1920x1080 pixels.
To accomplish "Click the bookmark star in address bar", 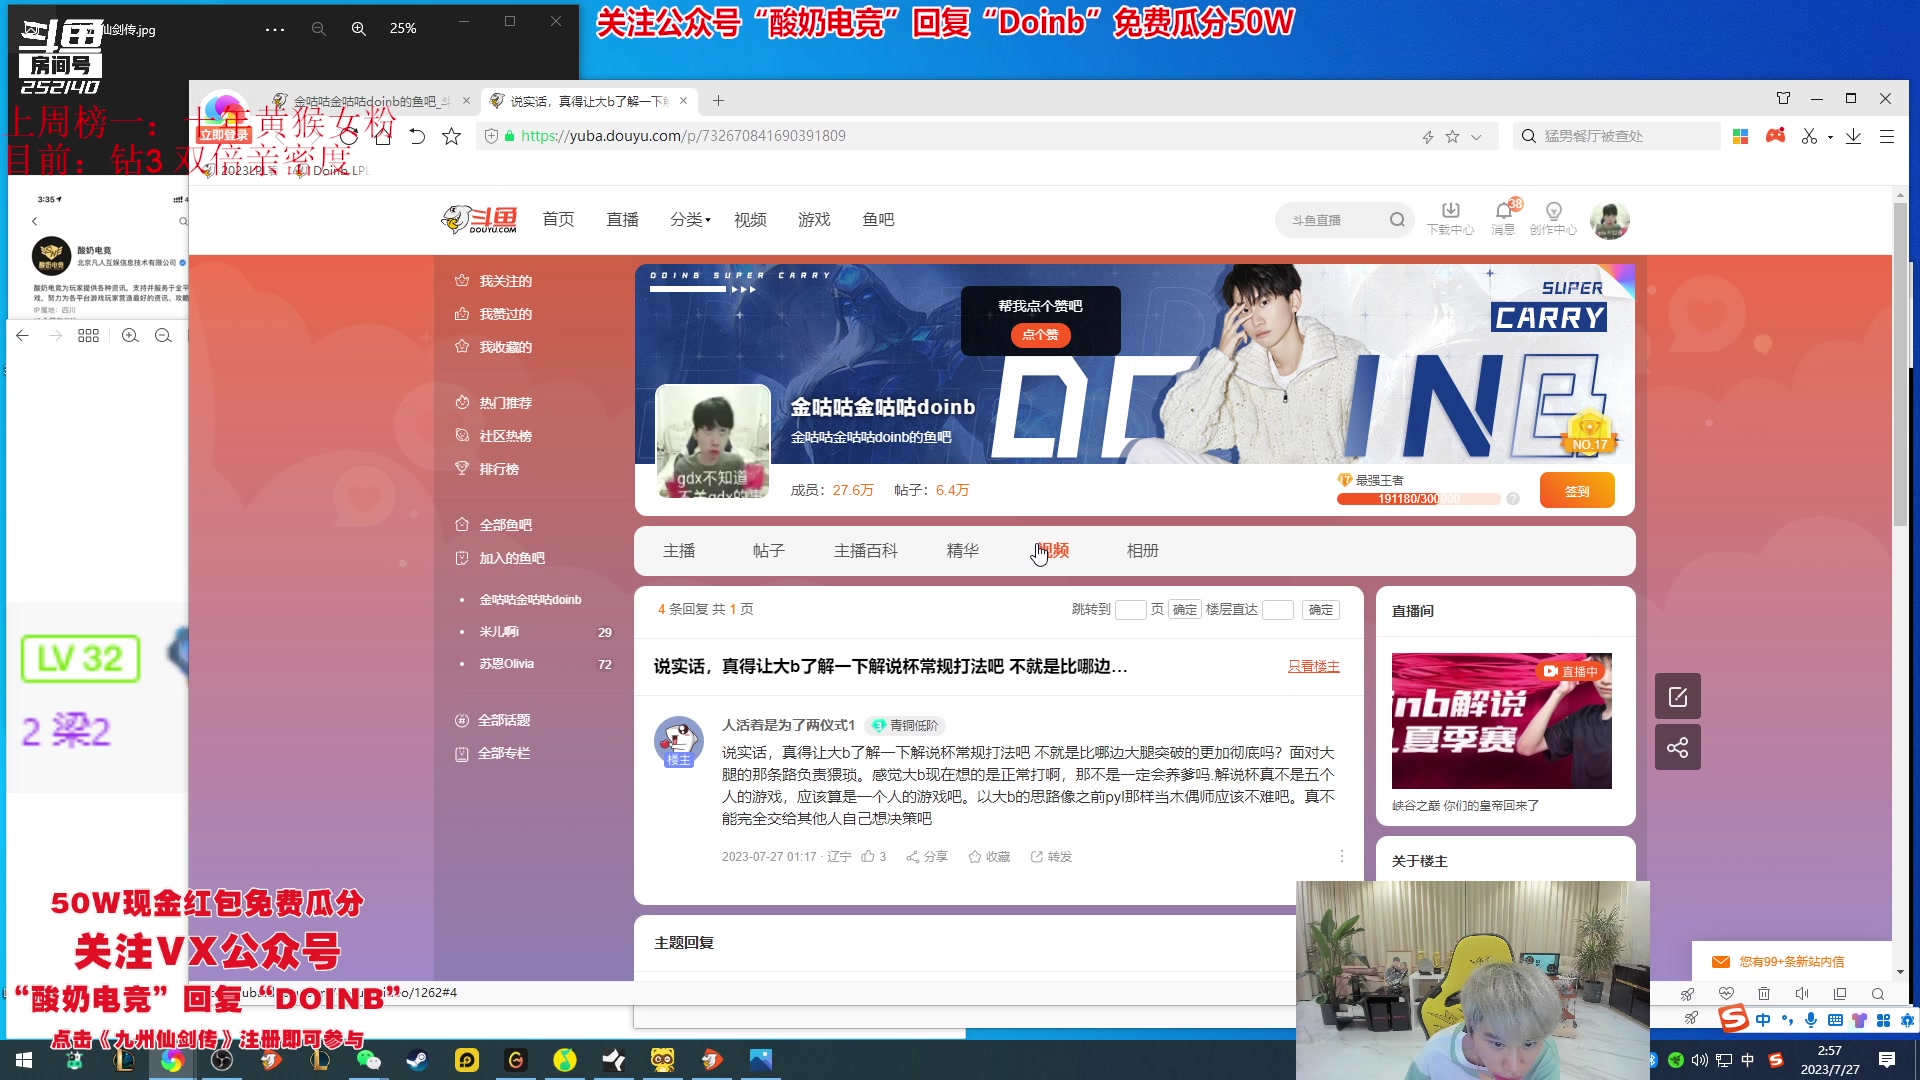I will point(1452,136).
